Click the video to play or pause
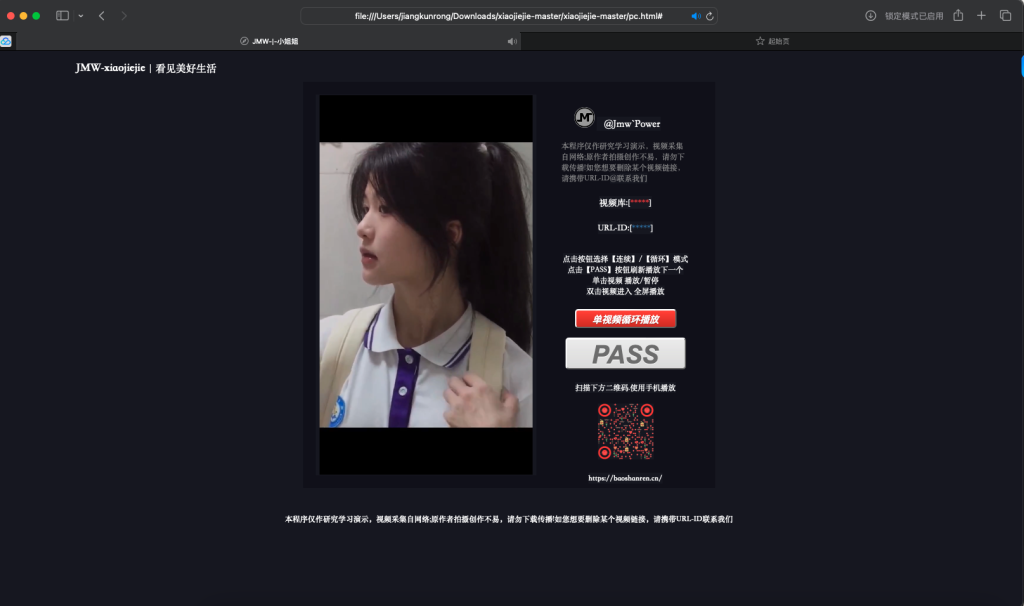The image size is (1024, 606). tap(426, 285)
